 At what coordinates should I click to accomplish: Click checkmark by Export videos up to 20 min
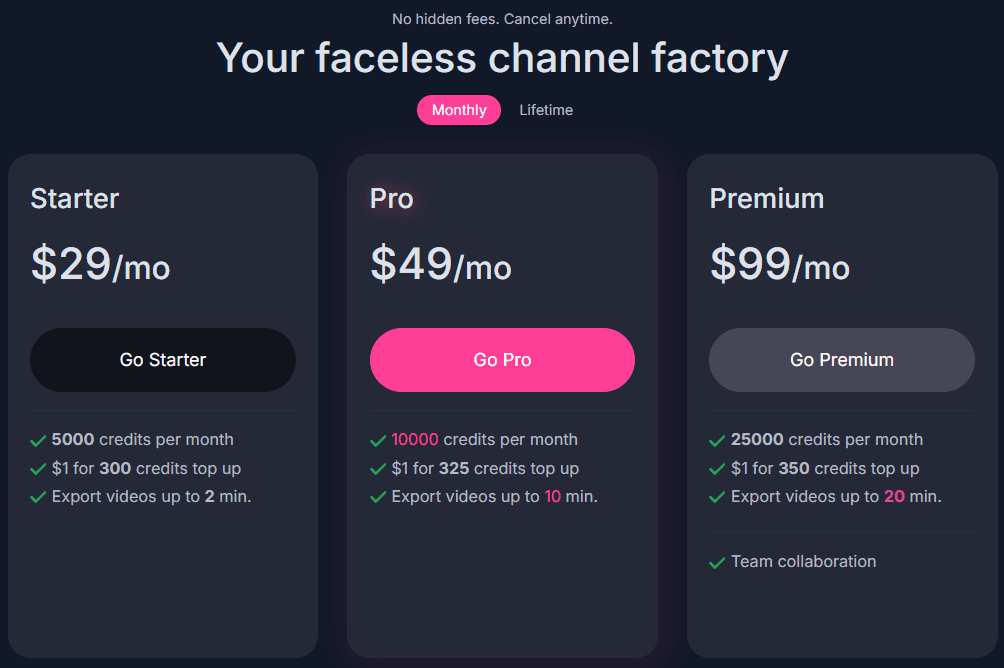[717, 497]
